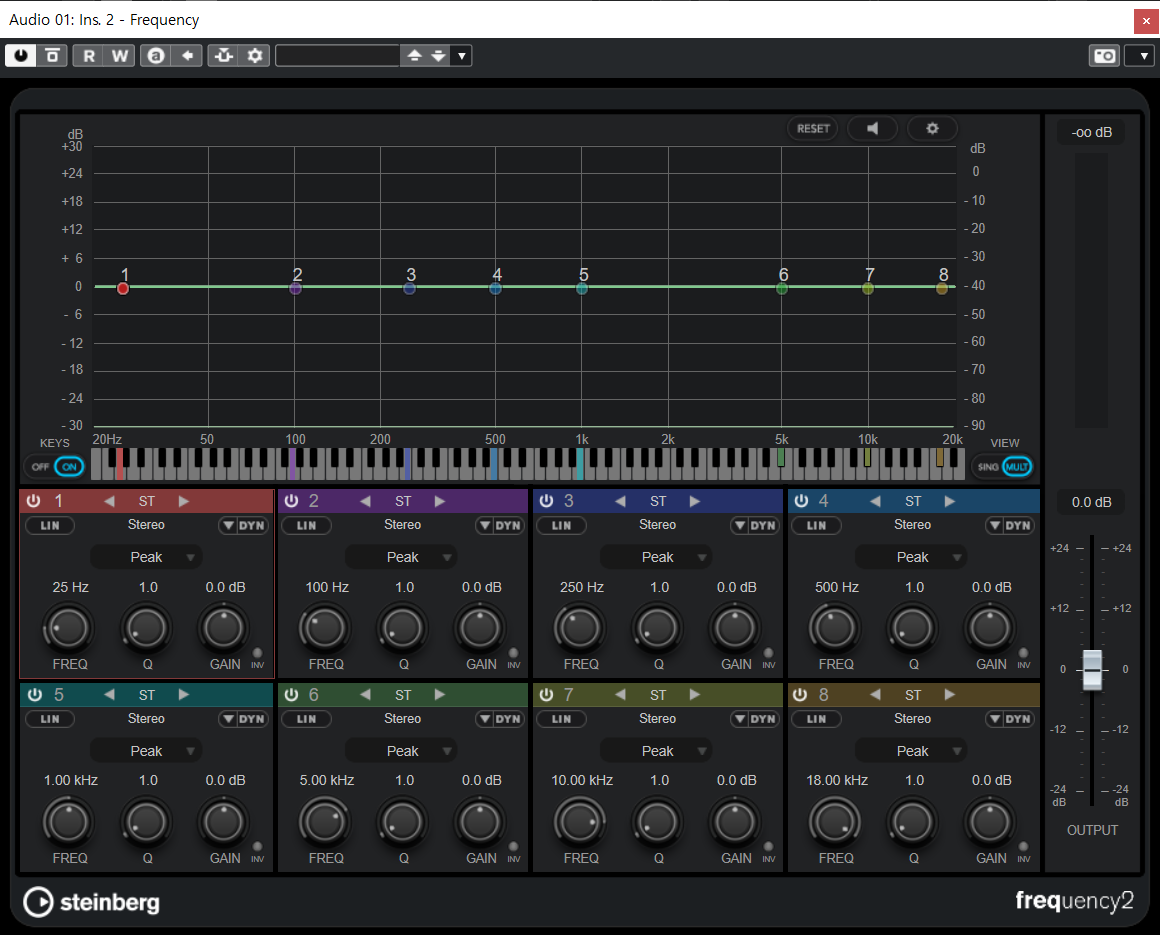Screen dimensions: 1160x935
Task: Click band 3 LIN linear phase button
Action: point(561,525)
